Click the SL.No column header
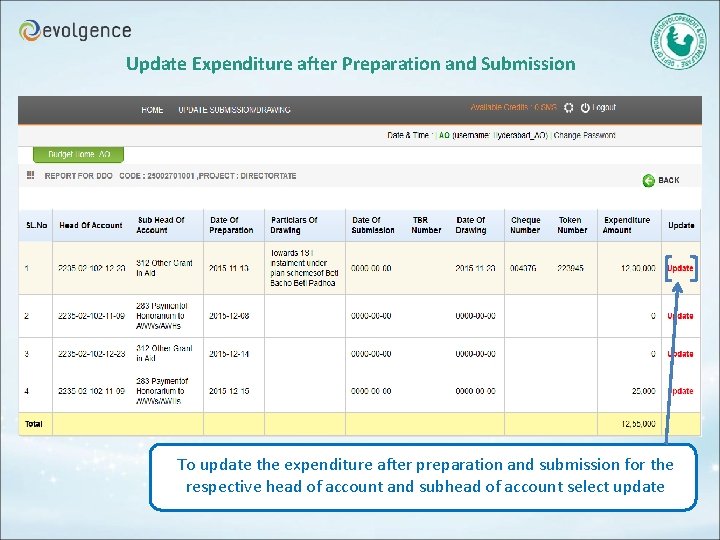This screenshot has height=540, width=720. [37, 225]
